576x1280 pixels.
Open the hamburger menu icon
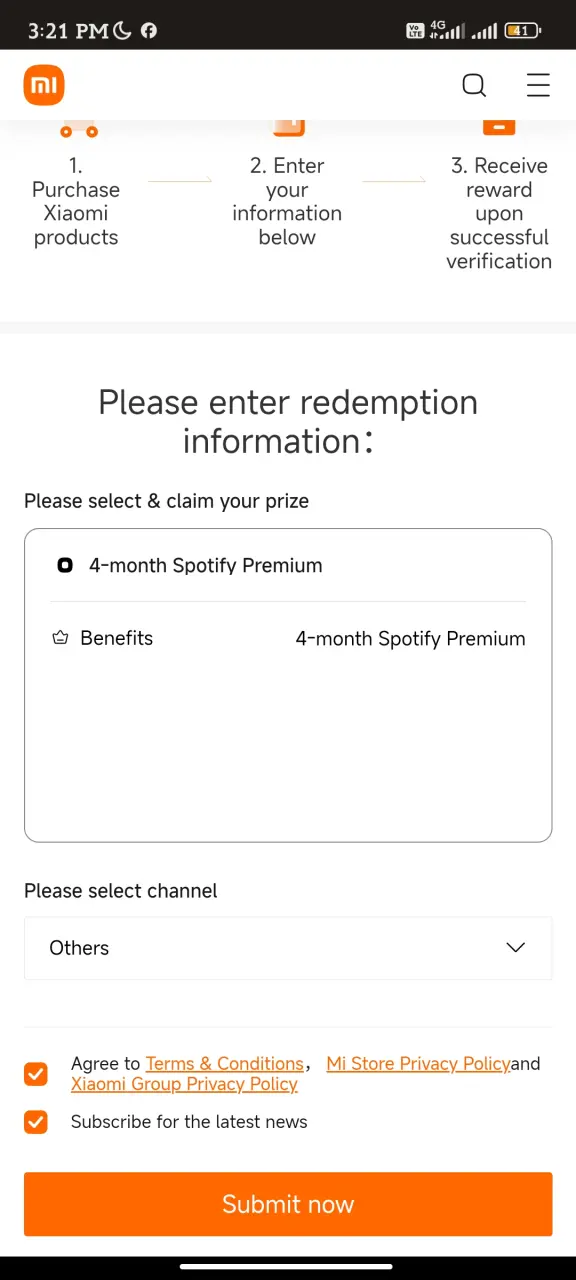tap(538, 86)
